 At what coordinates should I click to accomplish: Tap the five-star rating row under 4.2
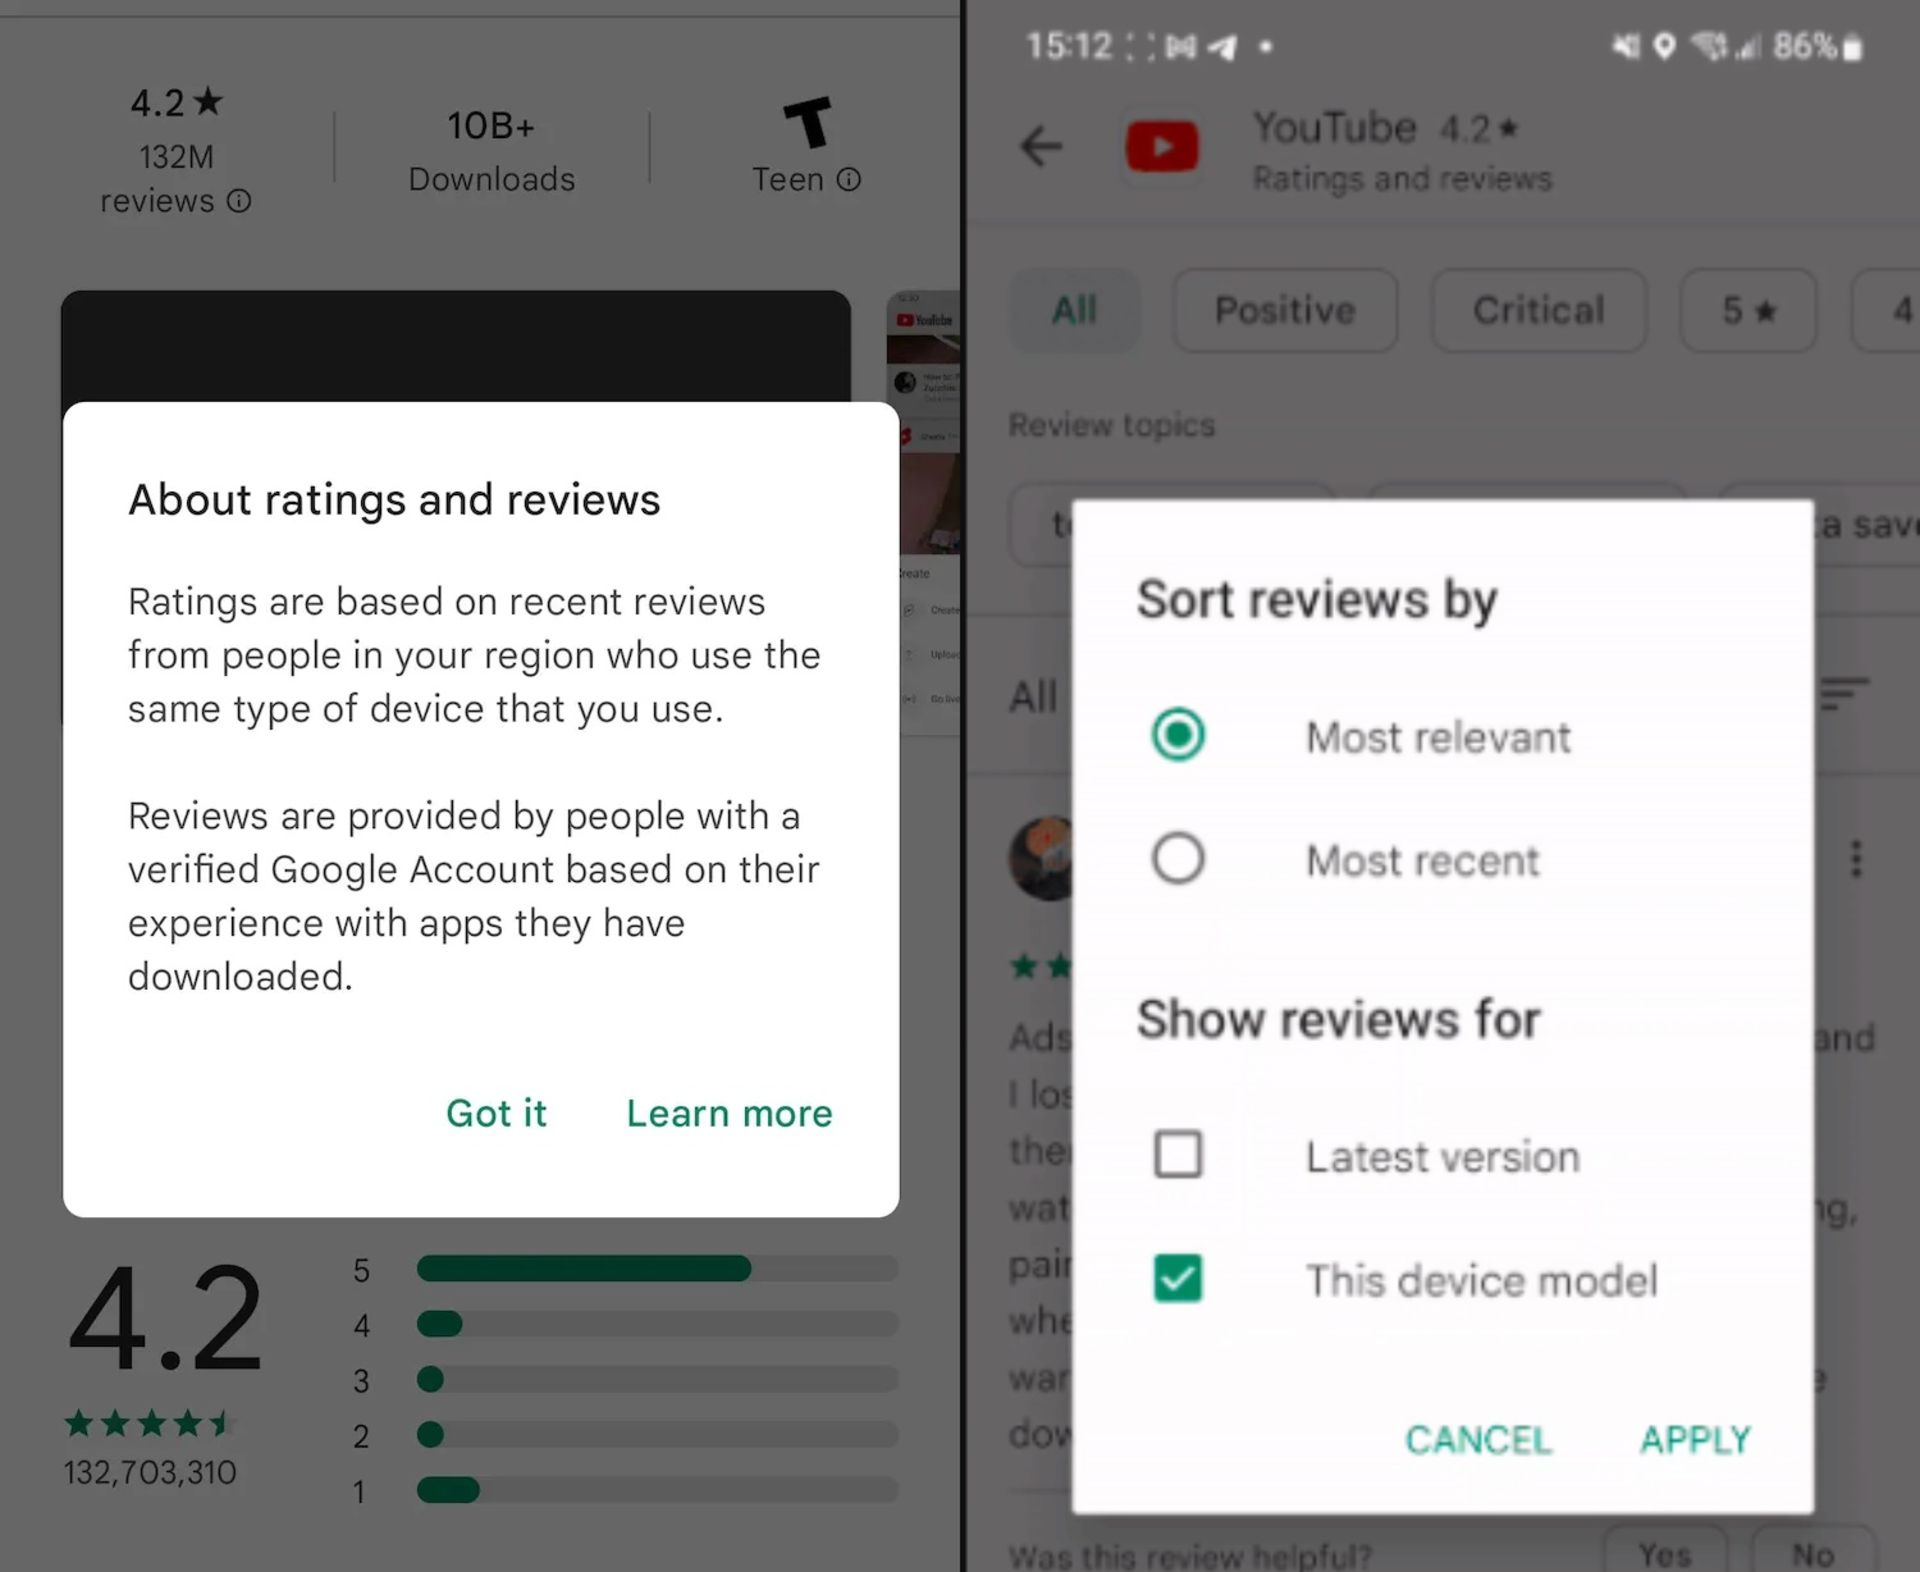coord(149,1423)
